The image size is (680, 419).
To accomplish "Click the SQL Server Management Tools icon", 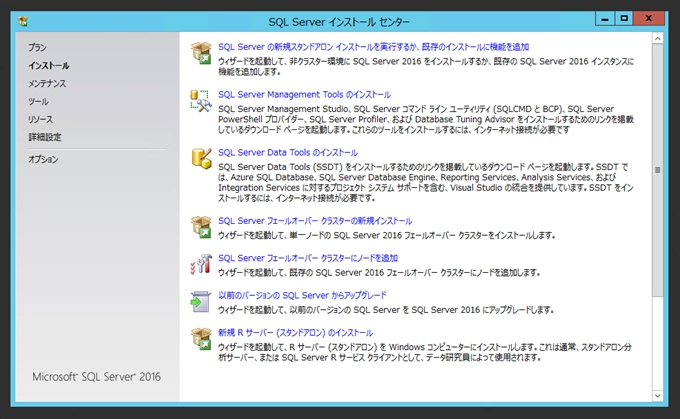I will [201, 101].
